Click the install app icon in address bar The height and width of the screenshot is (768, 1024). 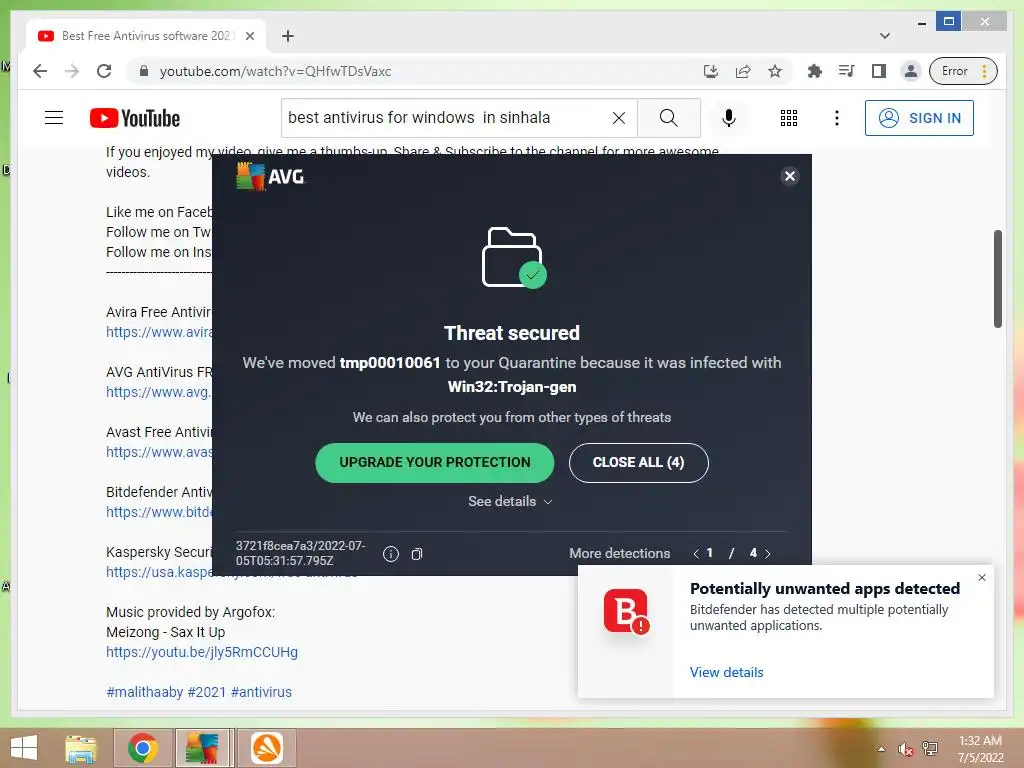click(711, 71)
